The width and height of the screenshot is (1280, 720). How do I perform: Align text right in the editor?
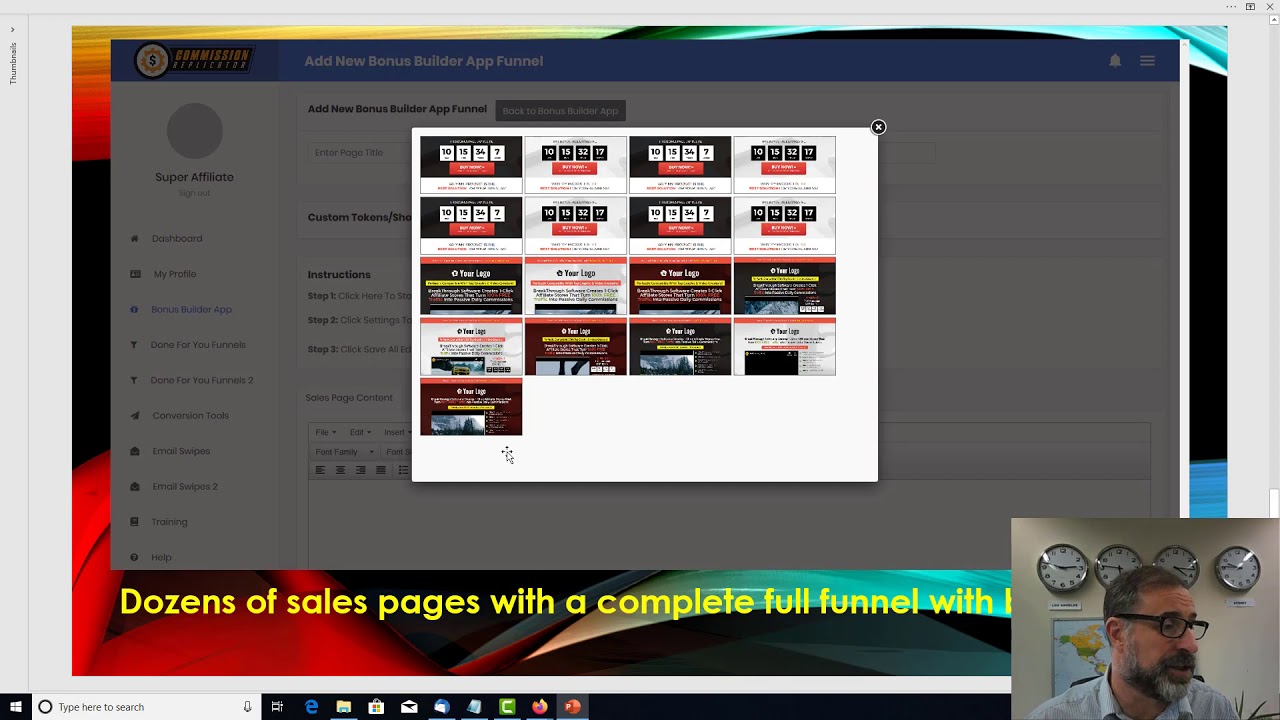pyautogui.click(x=360, y=470)
